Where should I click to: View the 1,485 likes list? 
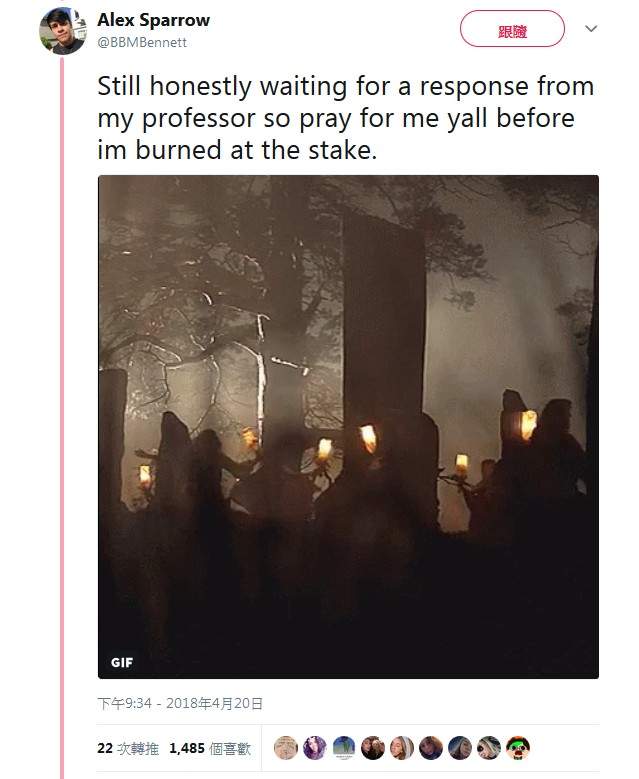(210, 749)
